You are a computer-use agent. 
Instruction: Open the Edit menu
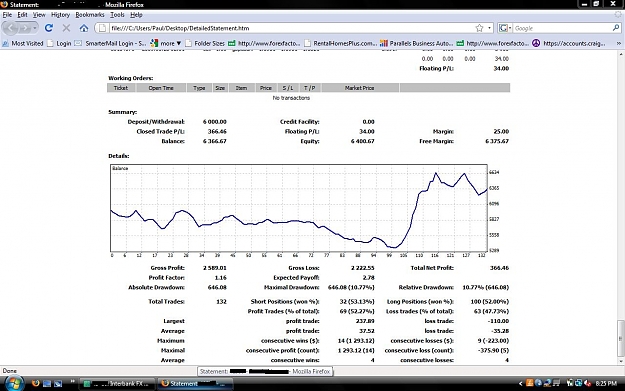(x=22, y=15)
